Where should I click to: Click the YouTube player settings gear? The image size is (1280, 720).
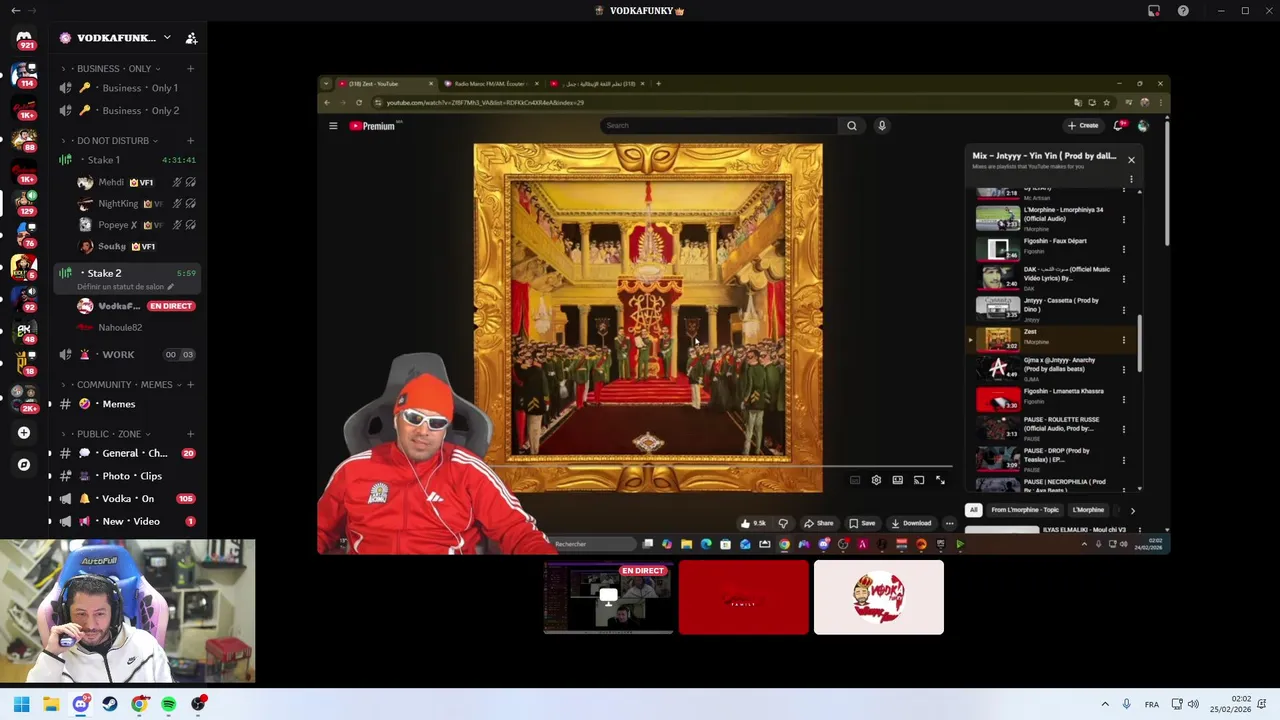click(x=876, y=481)
